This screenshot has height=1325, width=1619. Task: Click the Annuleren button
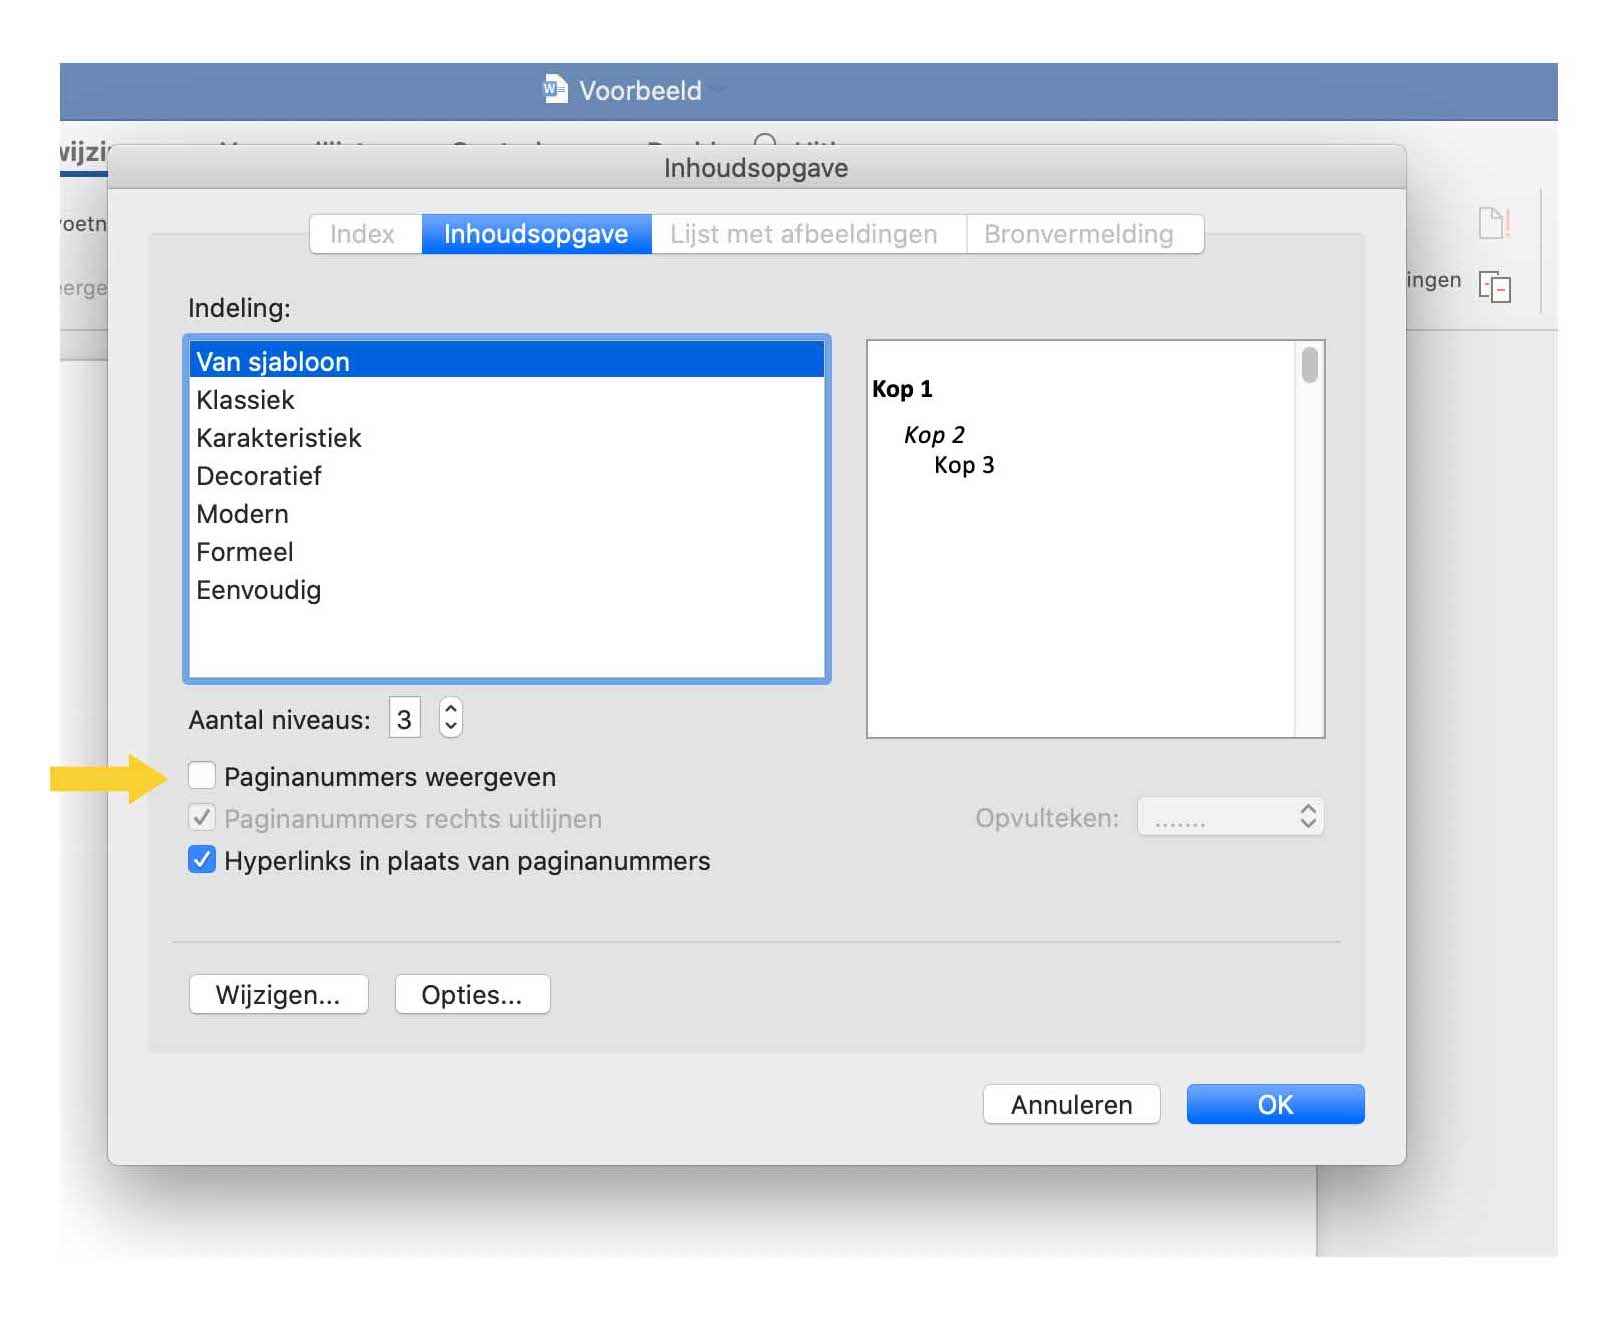(x=1071, y=1105)
